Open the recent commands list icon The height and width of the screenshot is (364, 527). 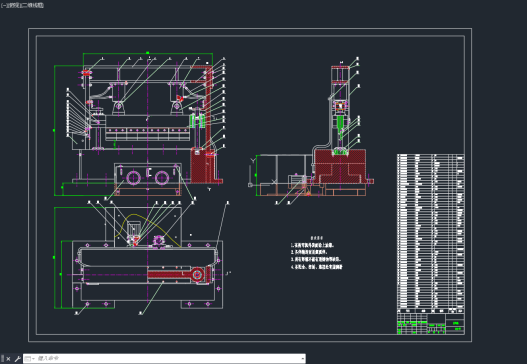click(x=29, y=359)
